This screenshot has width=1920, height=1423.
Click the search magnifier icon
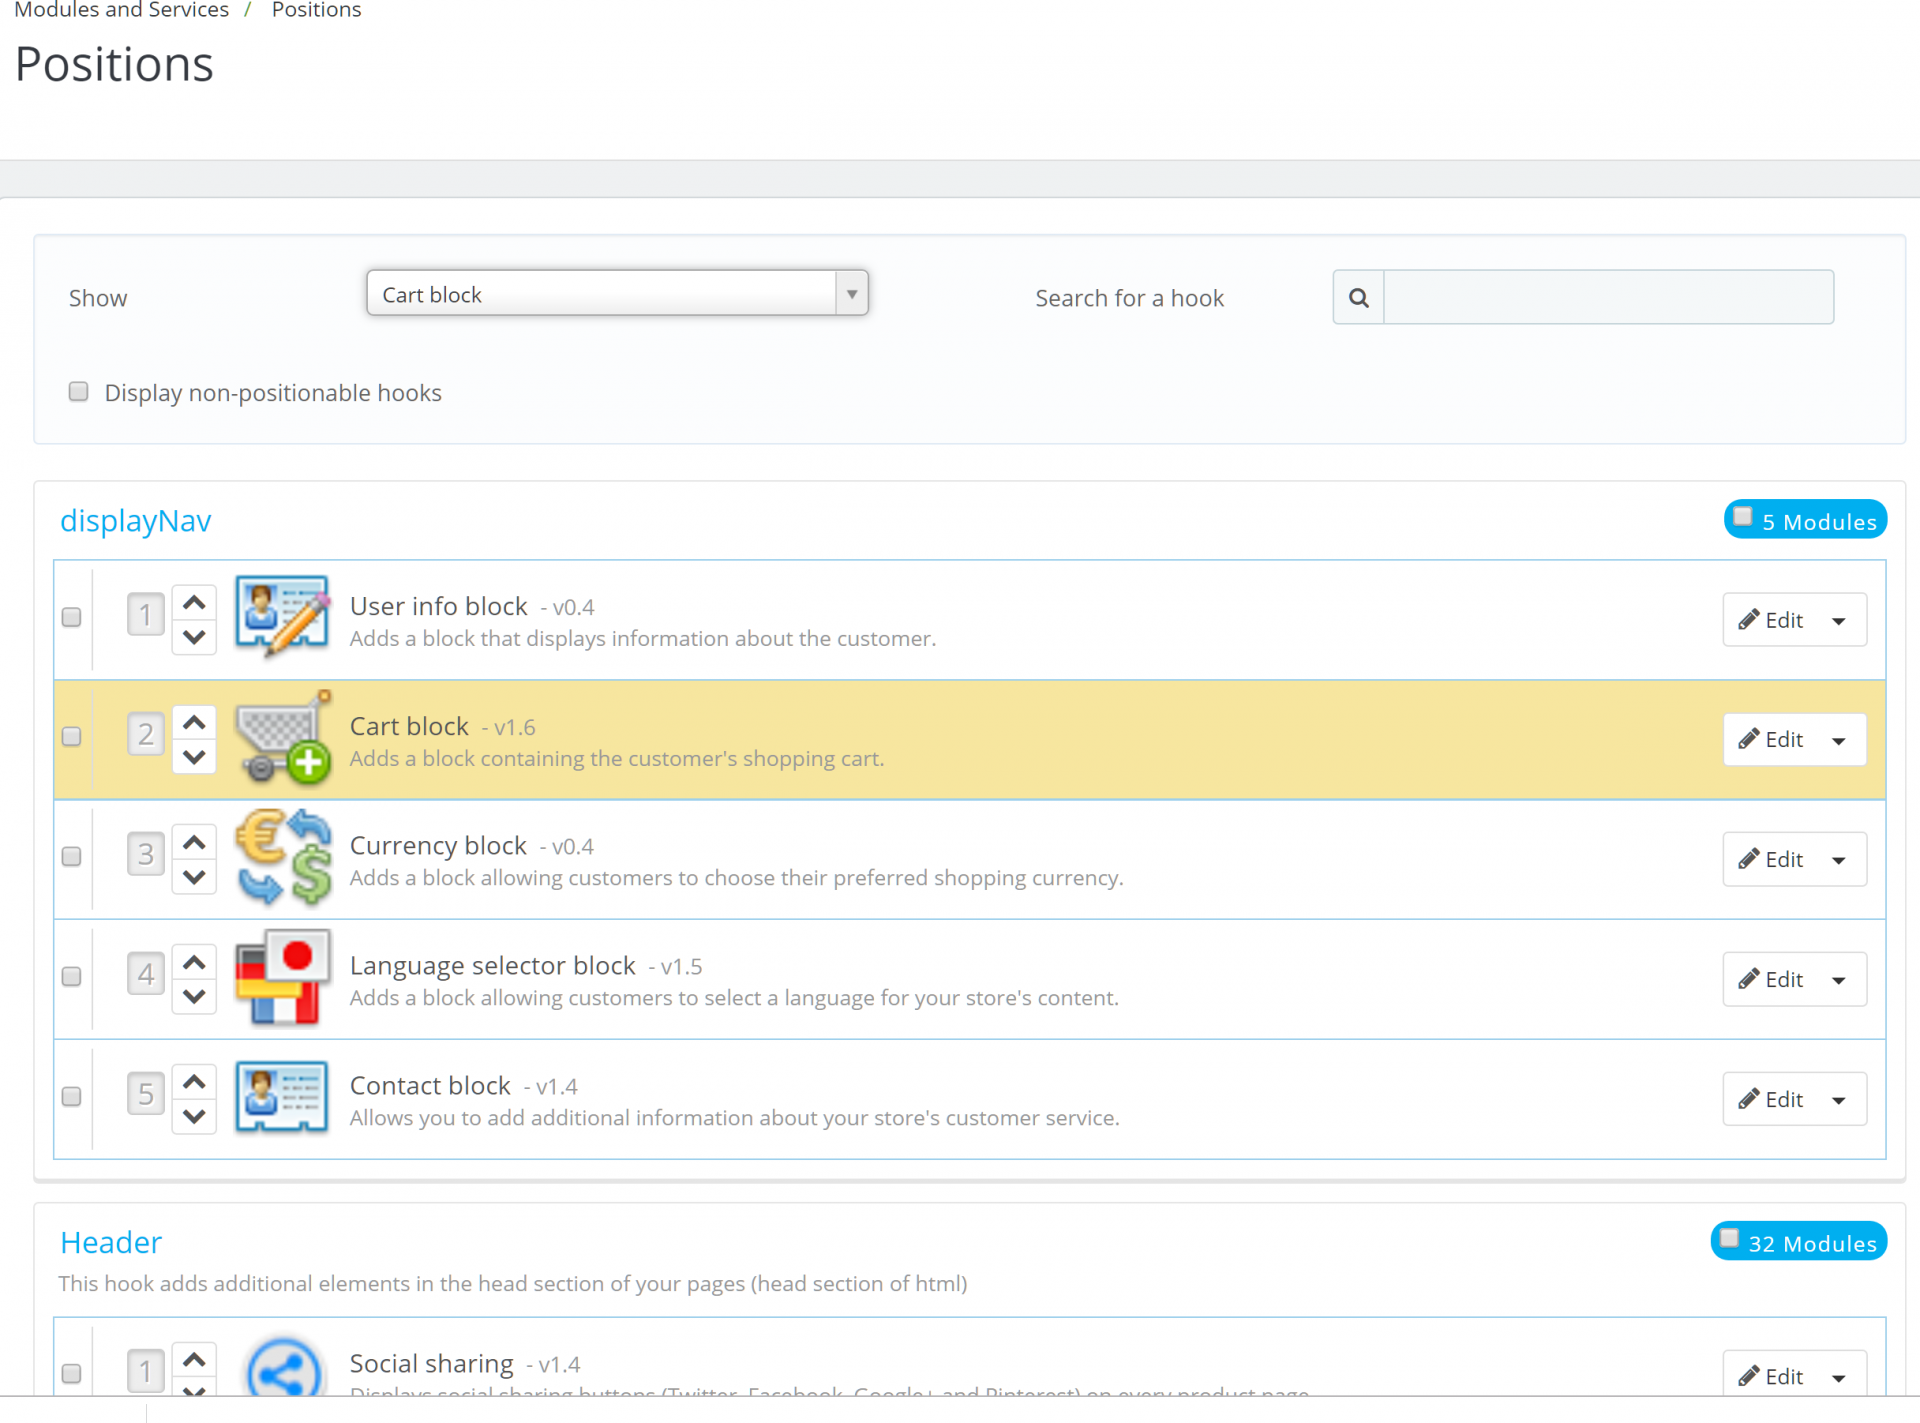point(1358,297)
